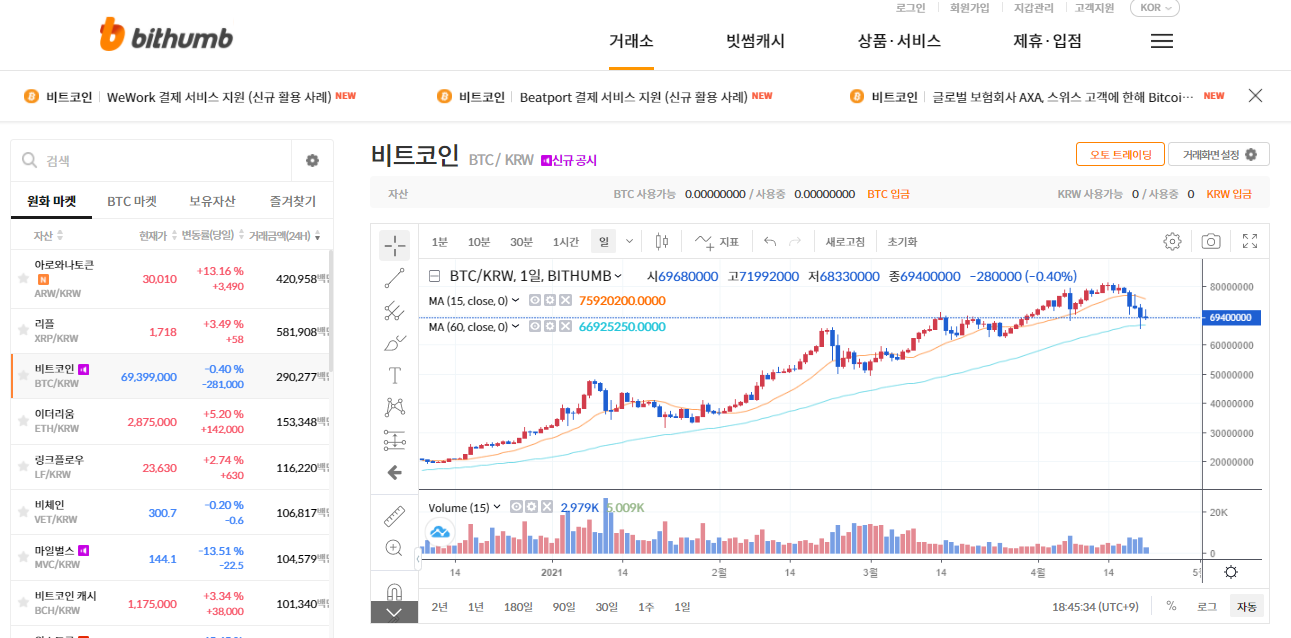This screenshot has height=638, width=1291.
Task: Expand MA (15, close, 0) options
Action: [515, 300]
